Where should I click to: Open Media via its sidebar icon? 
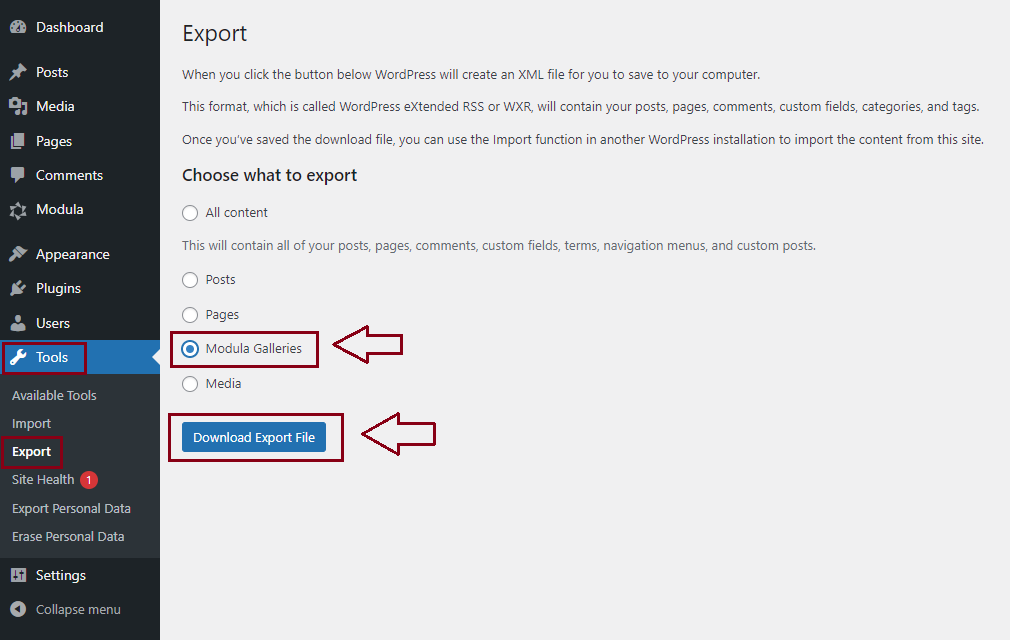(x=18, y=106)
